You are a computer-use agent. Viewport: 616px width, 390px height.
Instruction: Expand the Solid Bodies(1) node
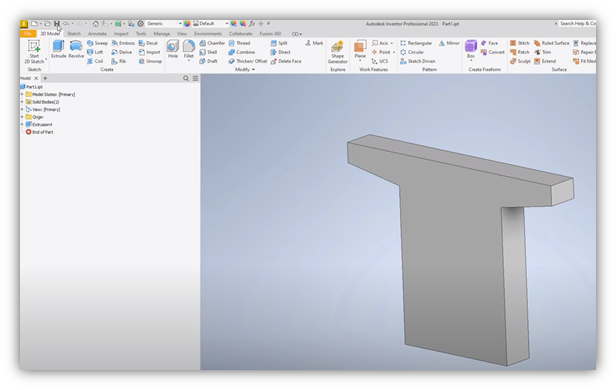(22, 102)
